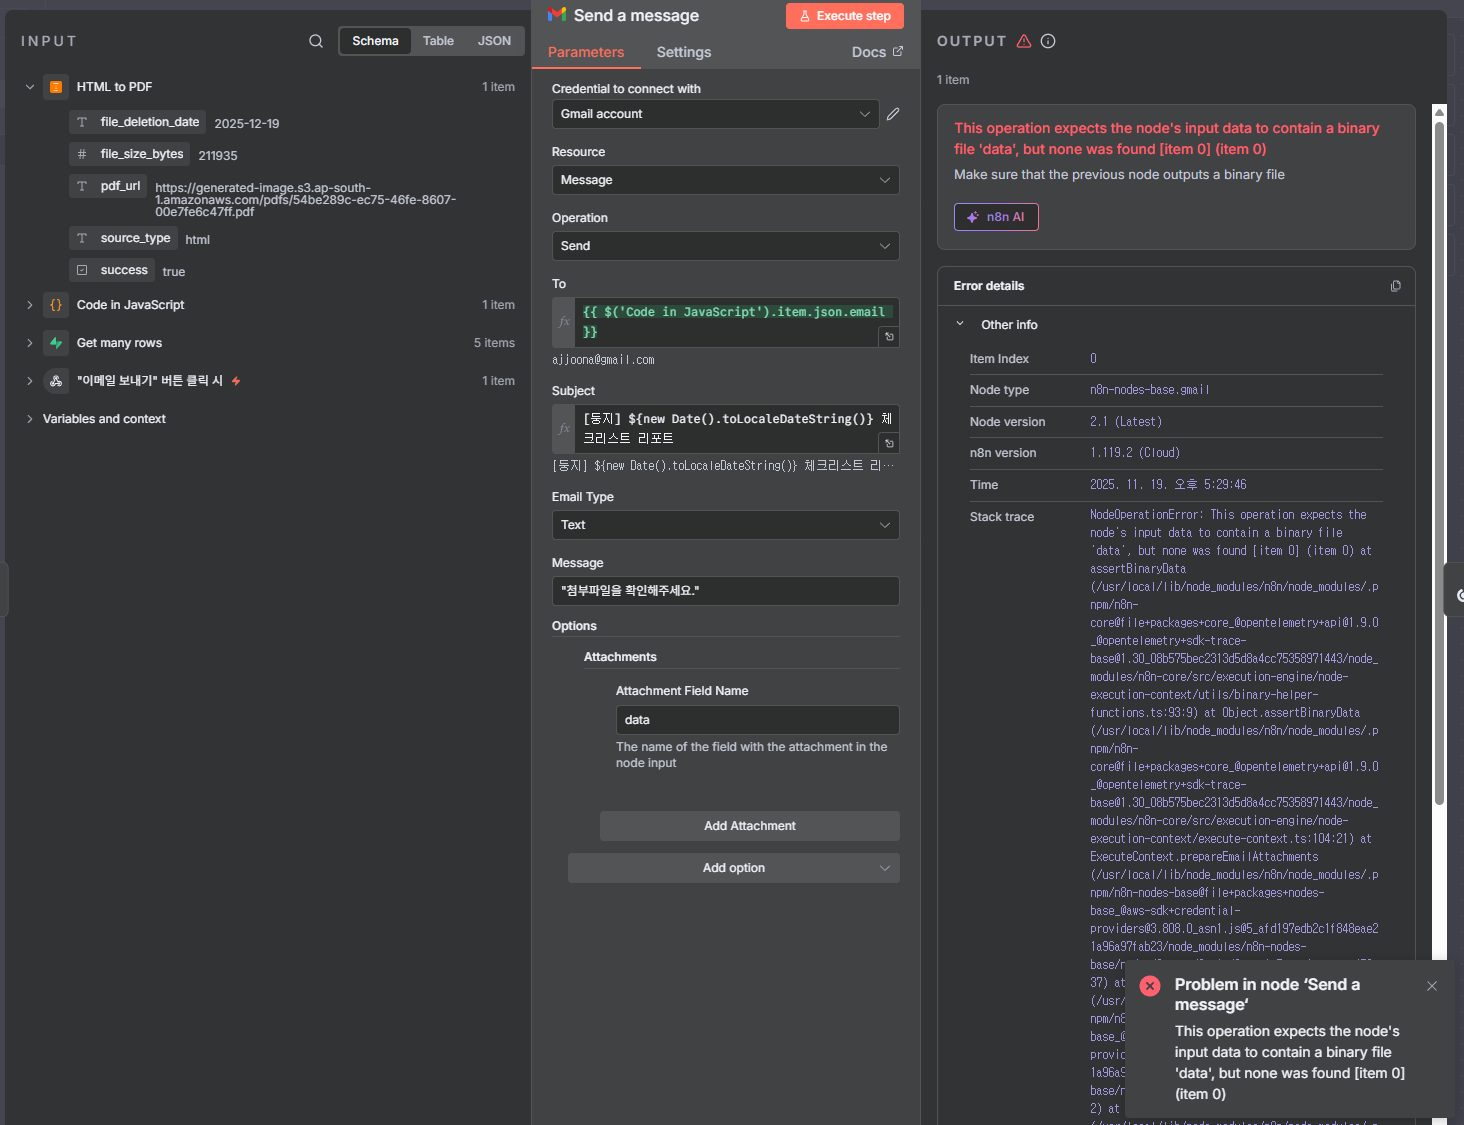Dismiss the 'Problem in node' error toast
This screenshot has height=1125, width=1464.
1431,986
